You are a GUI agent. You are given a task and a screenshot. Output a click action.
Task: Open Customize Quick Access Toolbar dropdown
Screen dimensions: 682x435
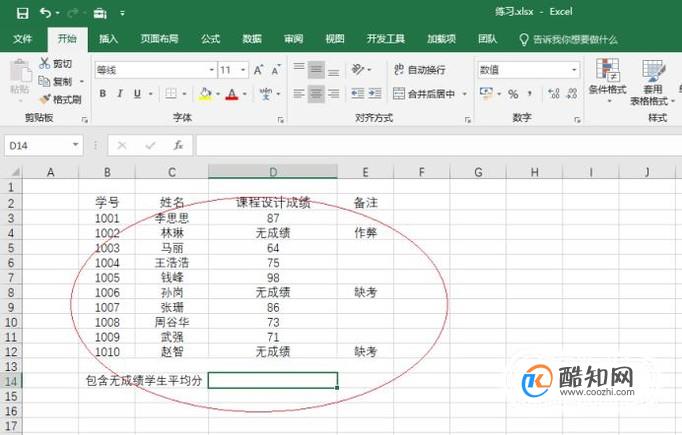[x=123, y=13]
